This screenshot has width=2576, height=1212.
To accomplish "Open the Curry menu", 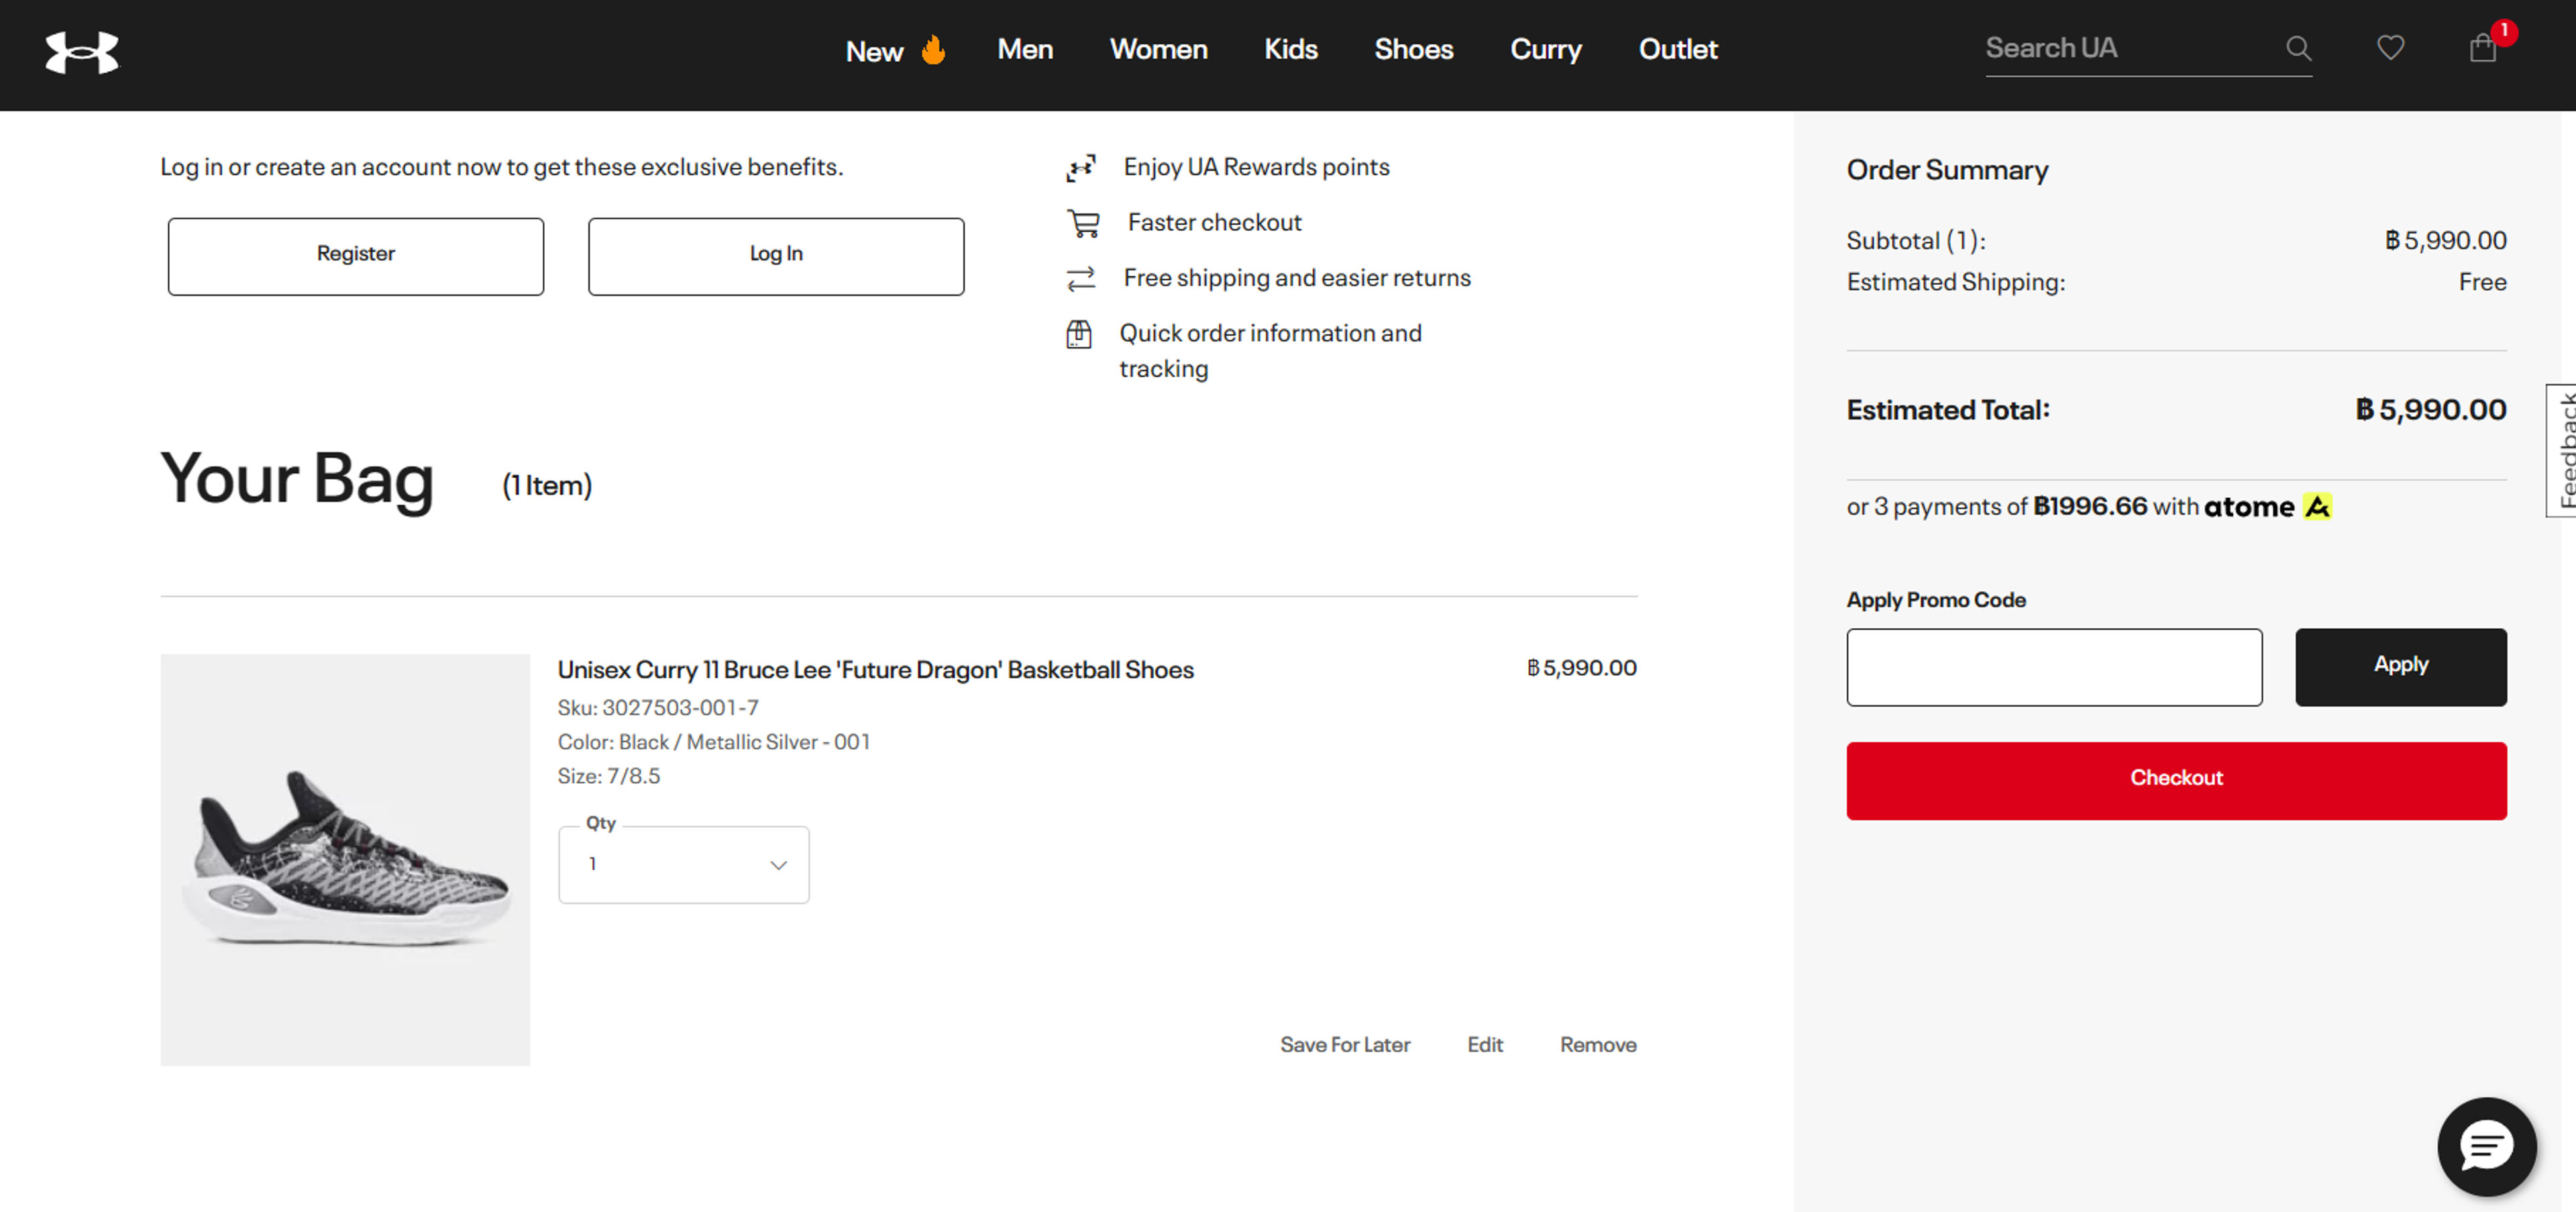I will 1545,49.
